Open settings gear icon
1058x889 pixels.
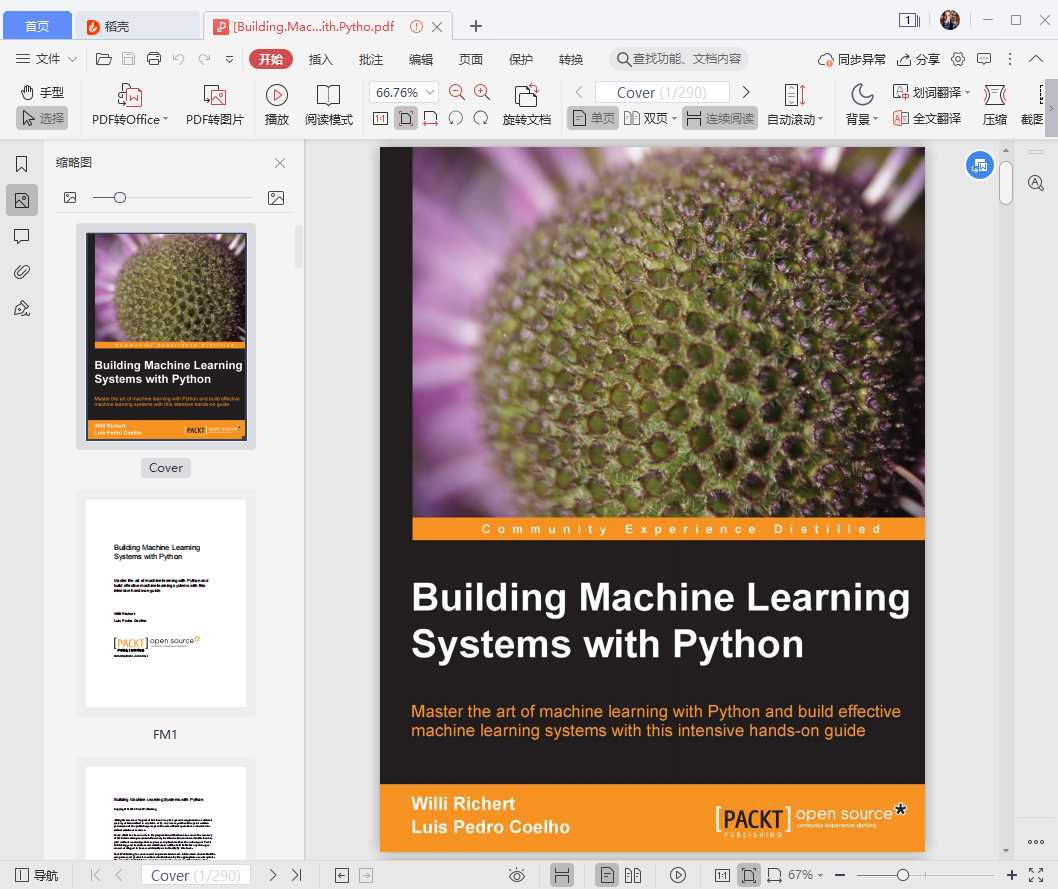tap(957, 59)
